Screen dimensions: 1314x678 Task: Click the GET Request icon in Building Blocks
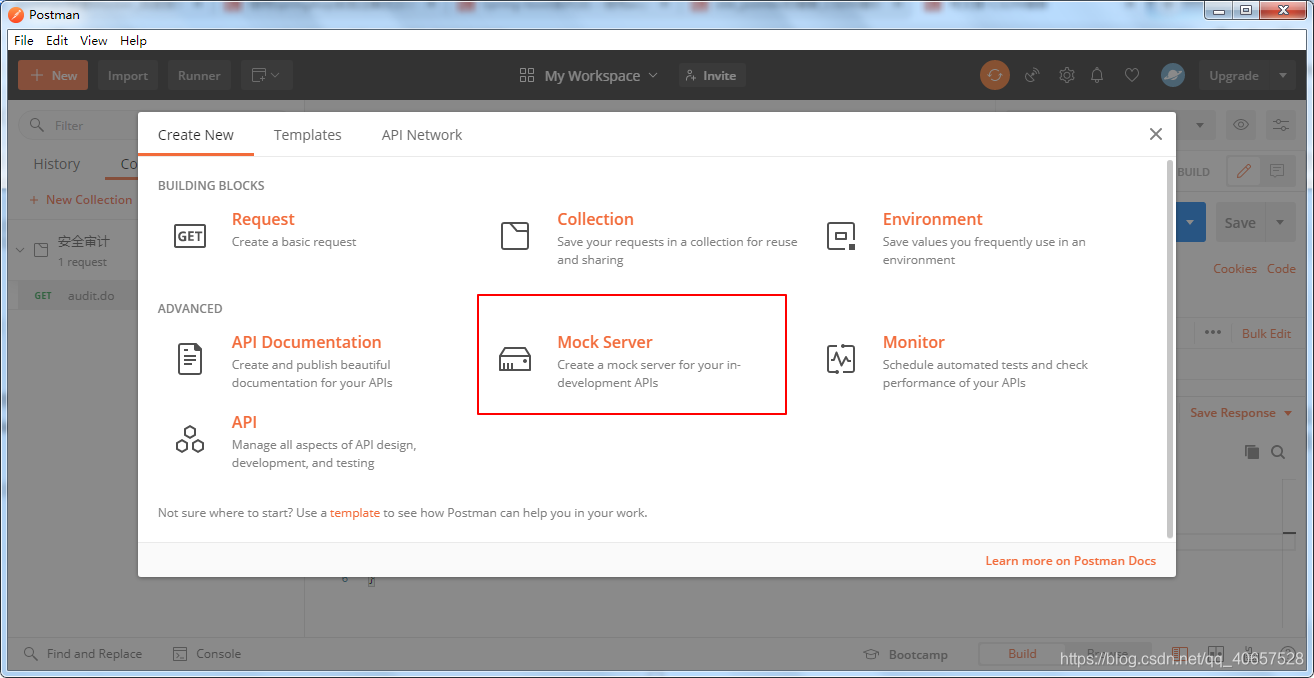click(190, 236)
